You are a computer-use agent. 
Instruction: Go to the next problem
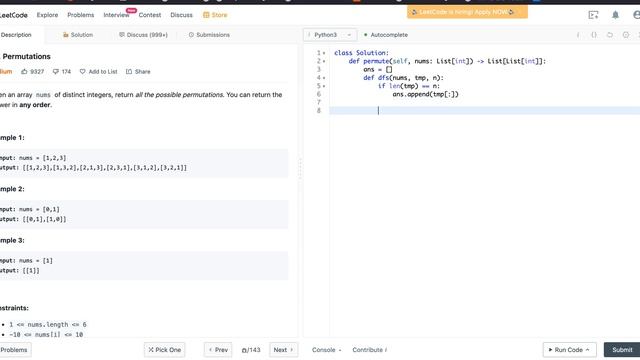point(283,350)
